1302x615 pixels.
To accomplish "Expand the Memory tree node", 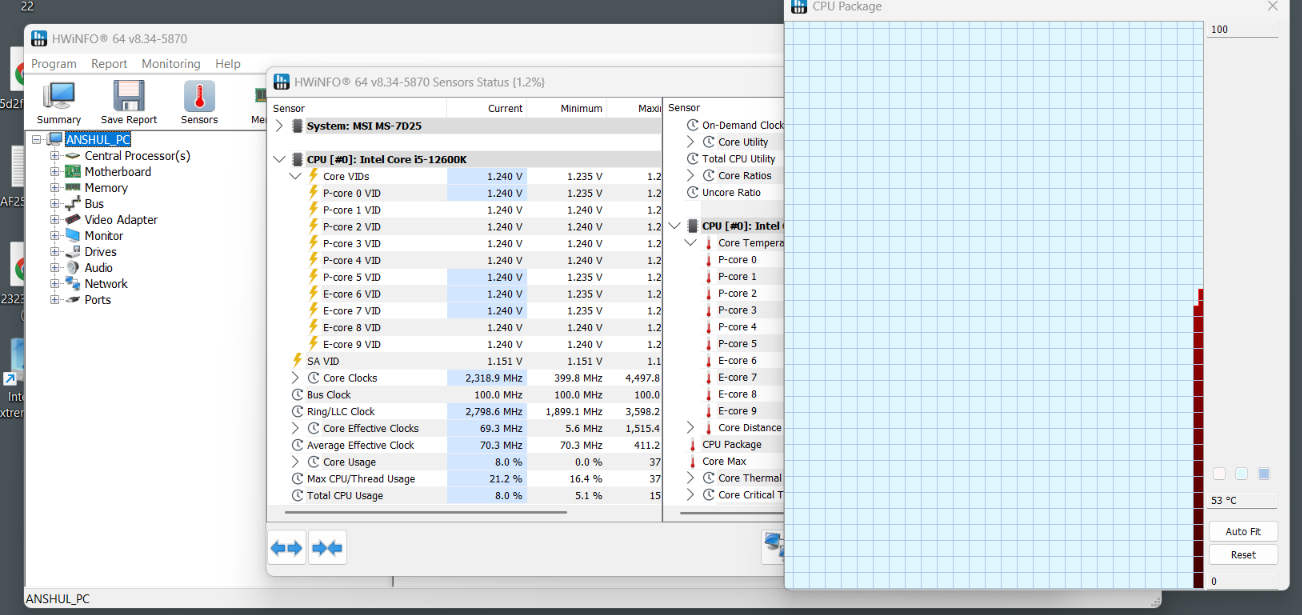I will pyautogui.click(x=55, y=188).
